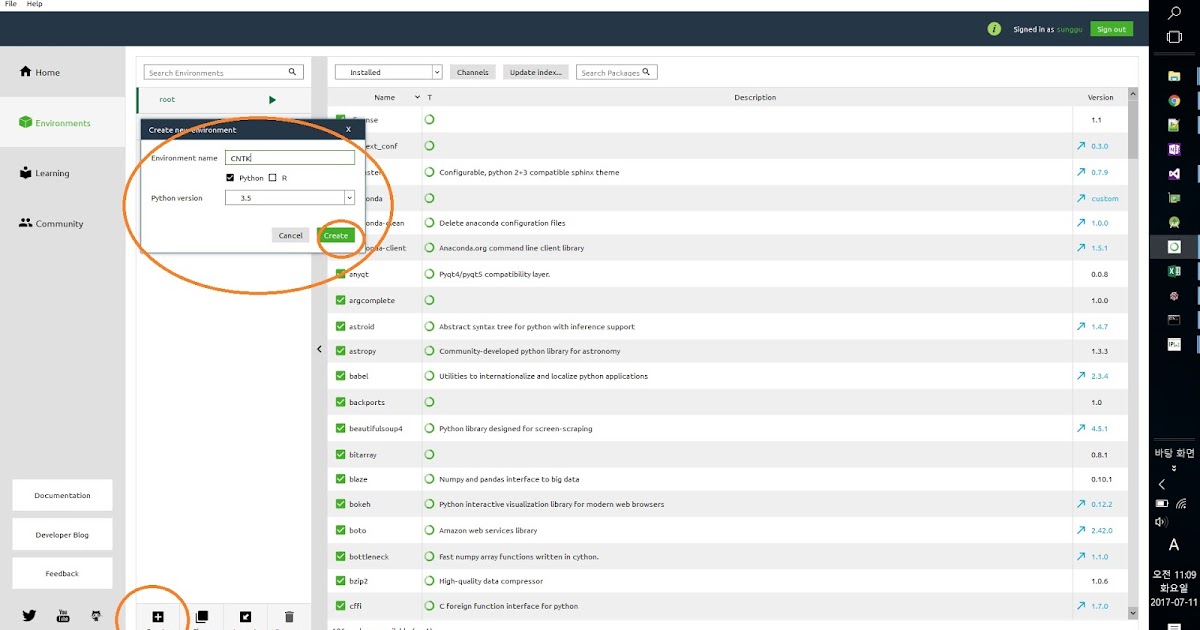This screenshot has width=1200, height=630.
Task: Click the Search Environments magnifier icon
Action: pos(293,72)
